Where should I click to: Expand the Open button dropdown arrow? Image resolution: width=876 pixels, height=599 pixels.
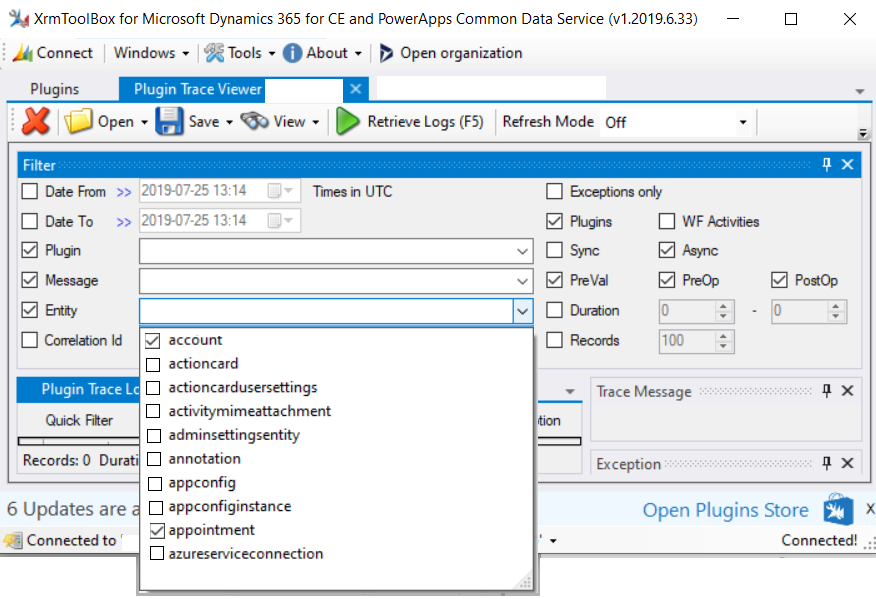(x=144, y=122)
